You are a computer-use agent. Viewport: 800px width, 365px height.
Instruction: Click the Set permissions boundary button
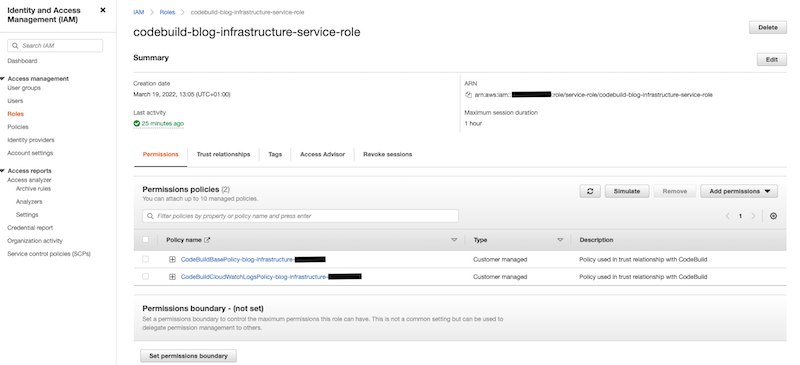(x=188, y=356)
